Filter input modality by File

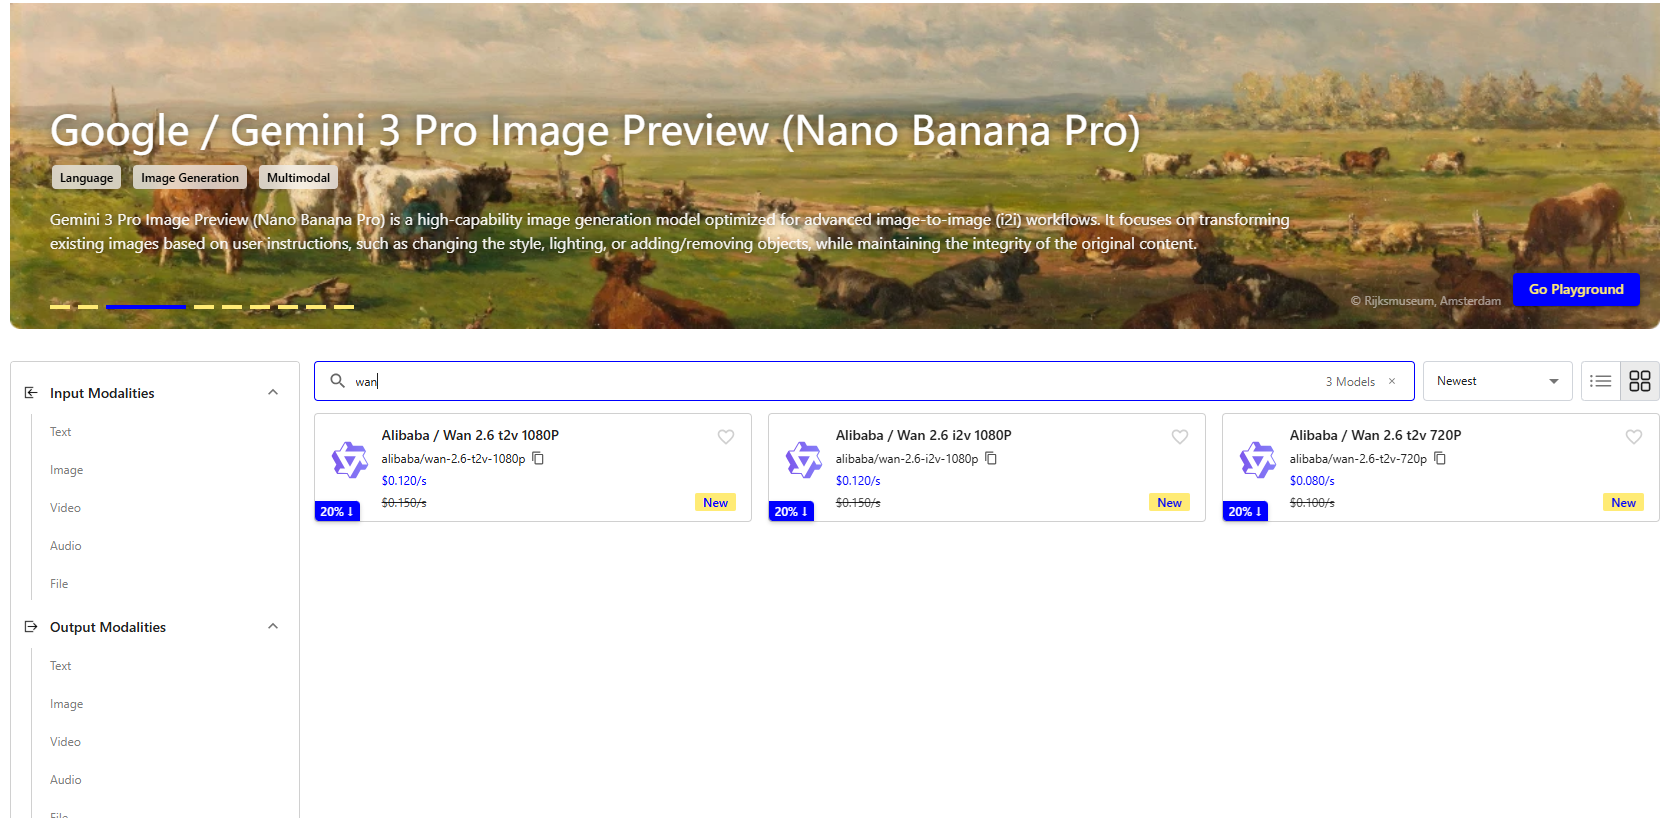click(59, 584)
